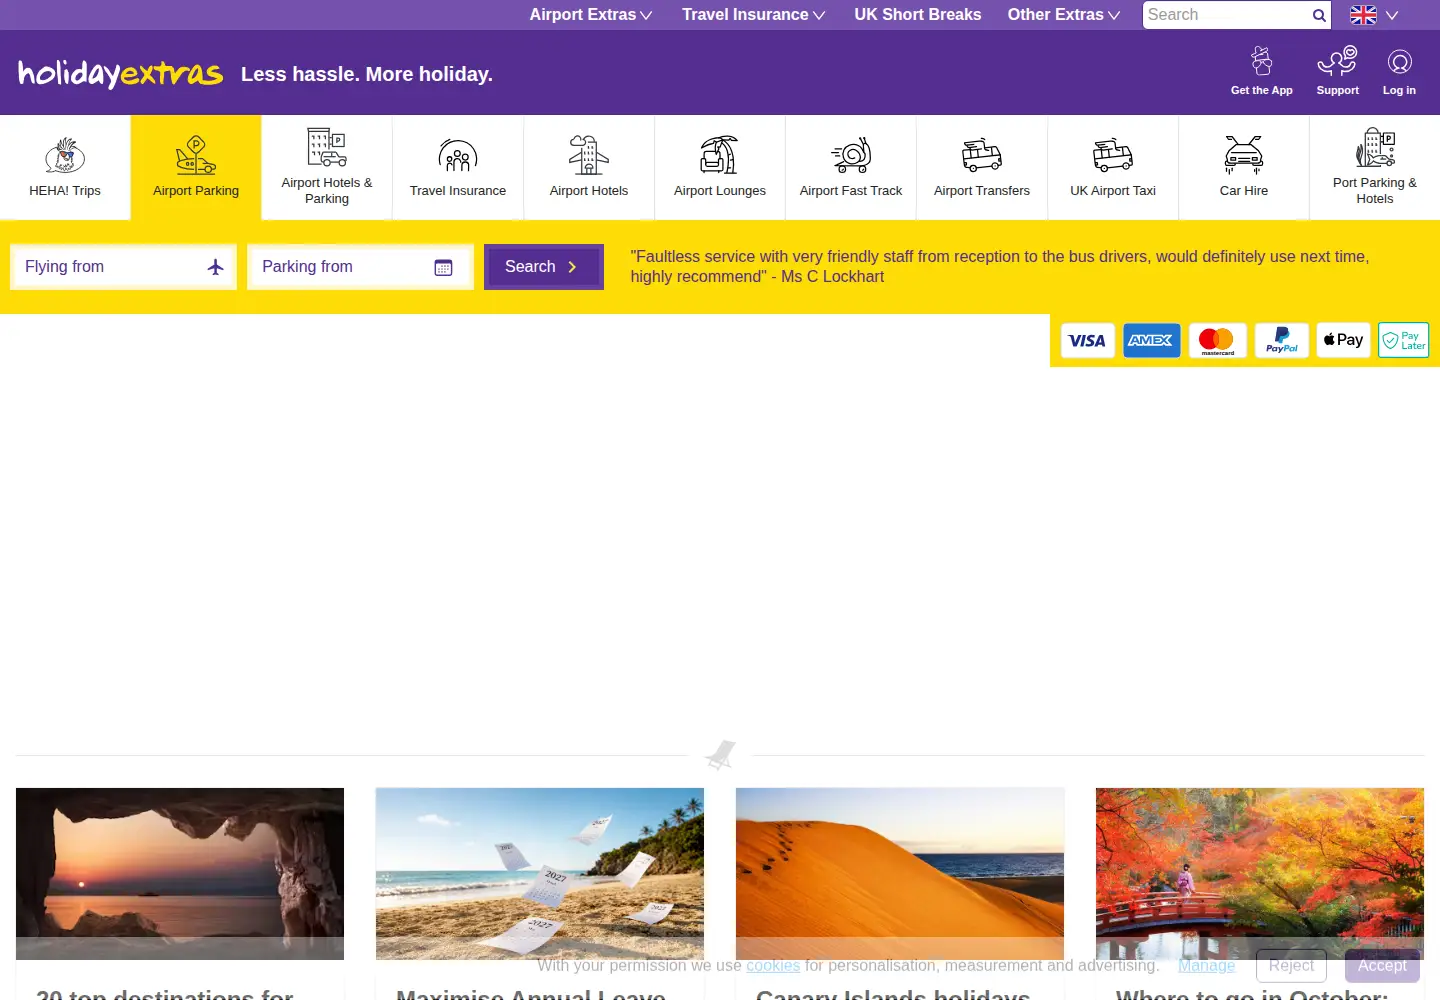Open the autumn red bridge thumbnail
Viewport: 1440px width, 1000px height.
tap(1260, 874)
